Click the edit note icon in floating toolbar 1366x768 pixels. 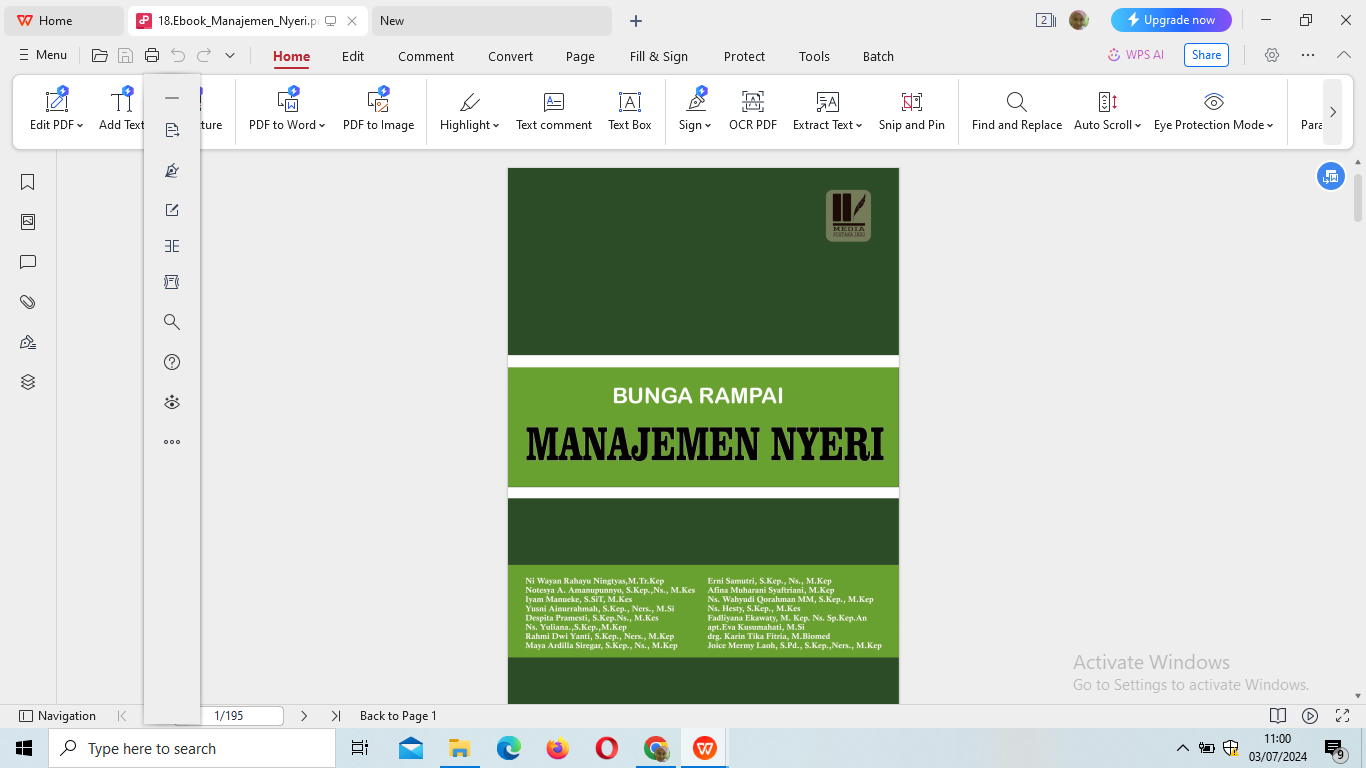(172, 210)
